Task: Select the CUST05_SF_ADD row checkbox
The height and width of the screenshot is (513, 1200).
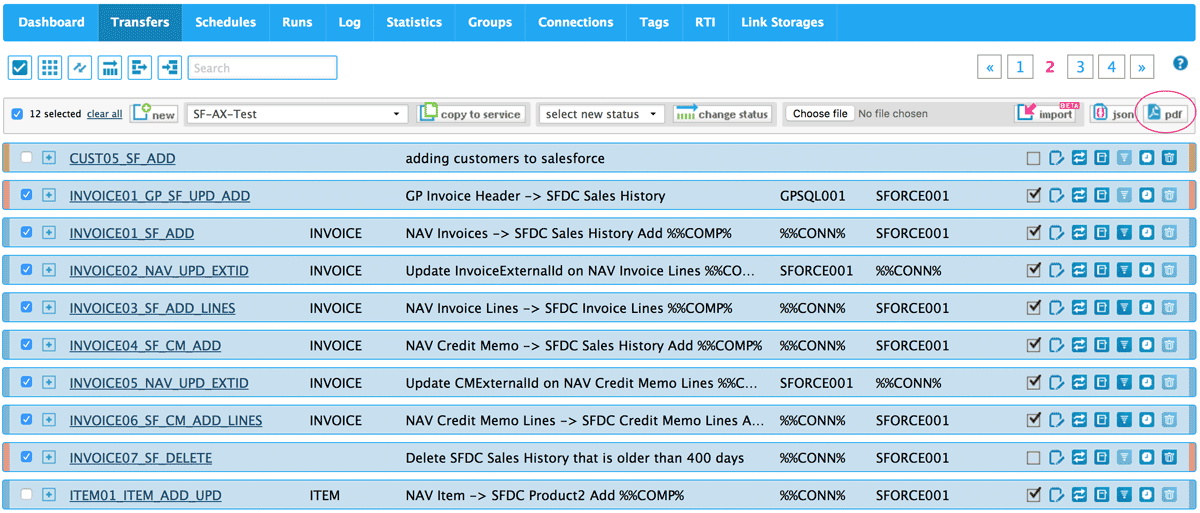Action: pyautogui.click(x=27, y=158)
